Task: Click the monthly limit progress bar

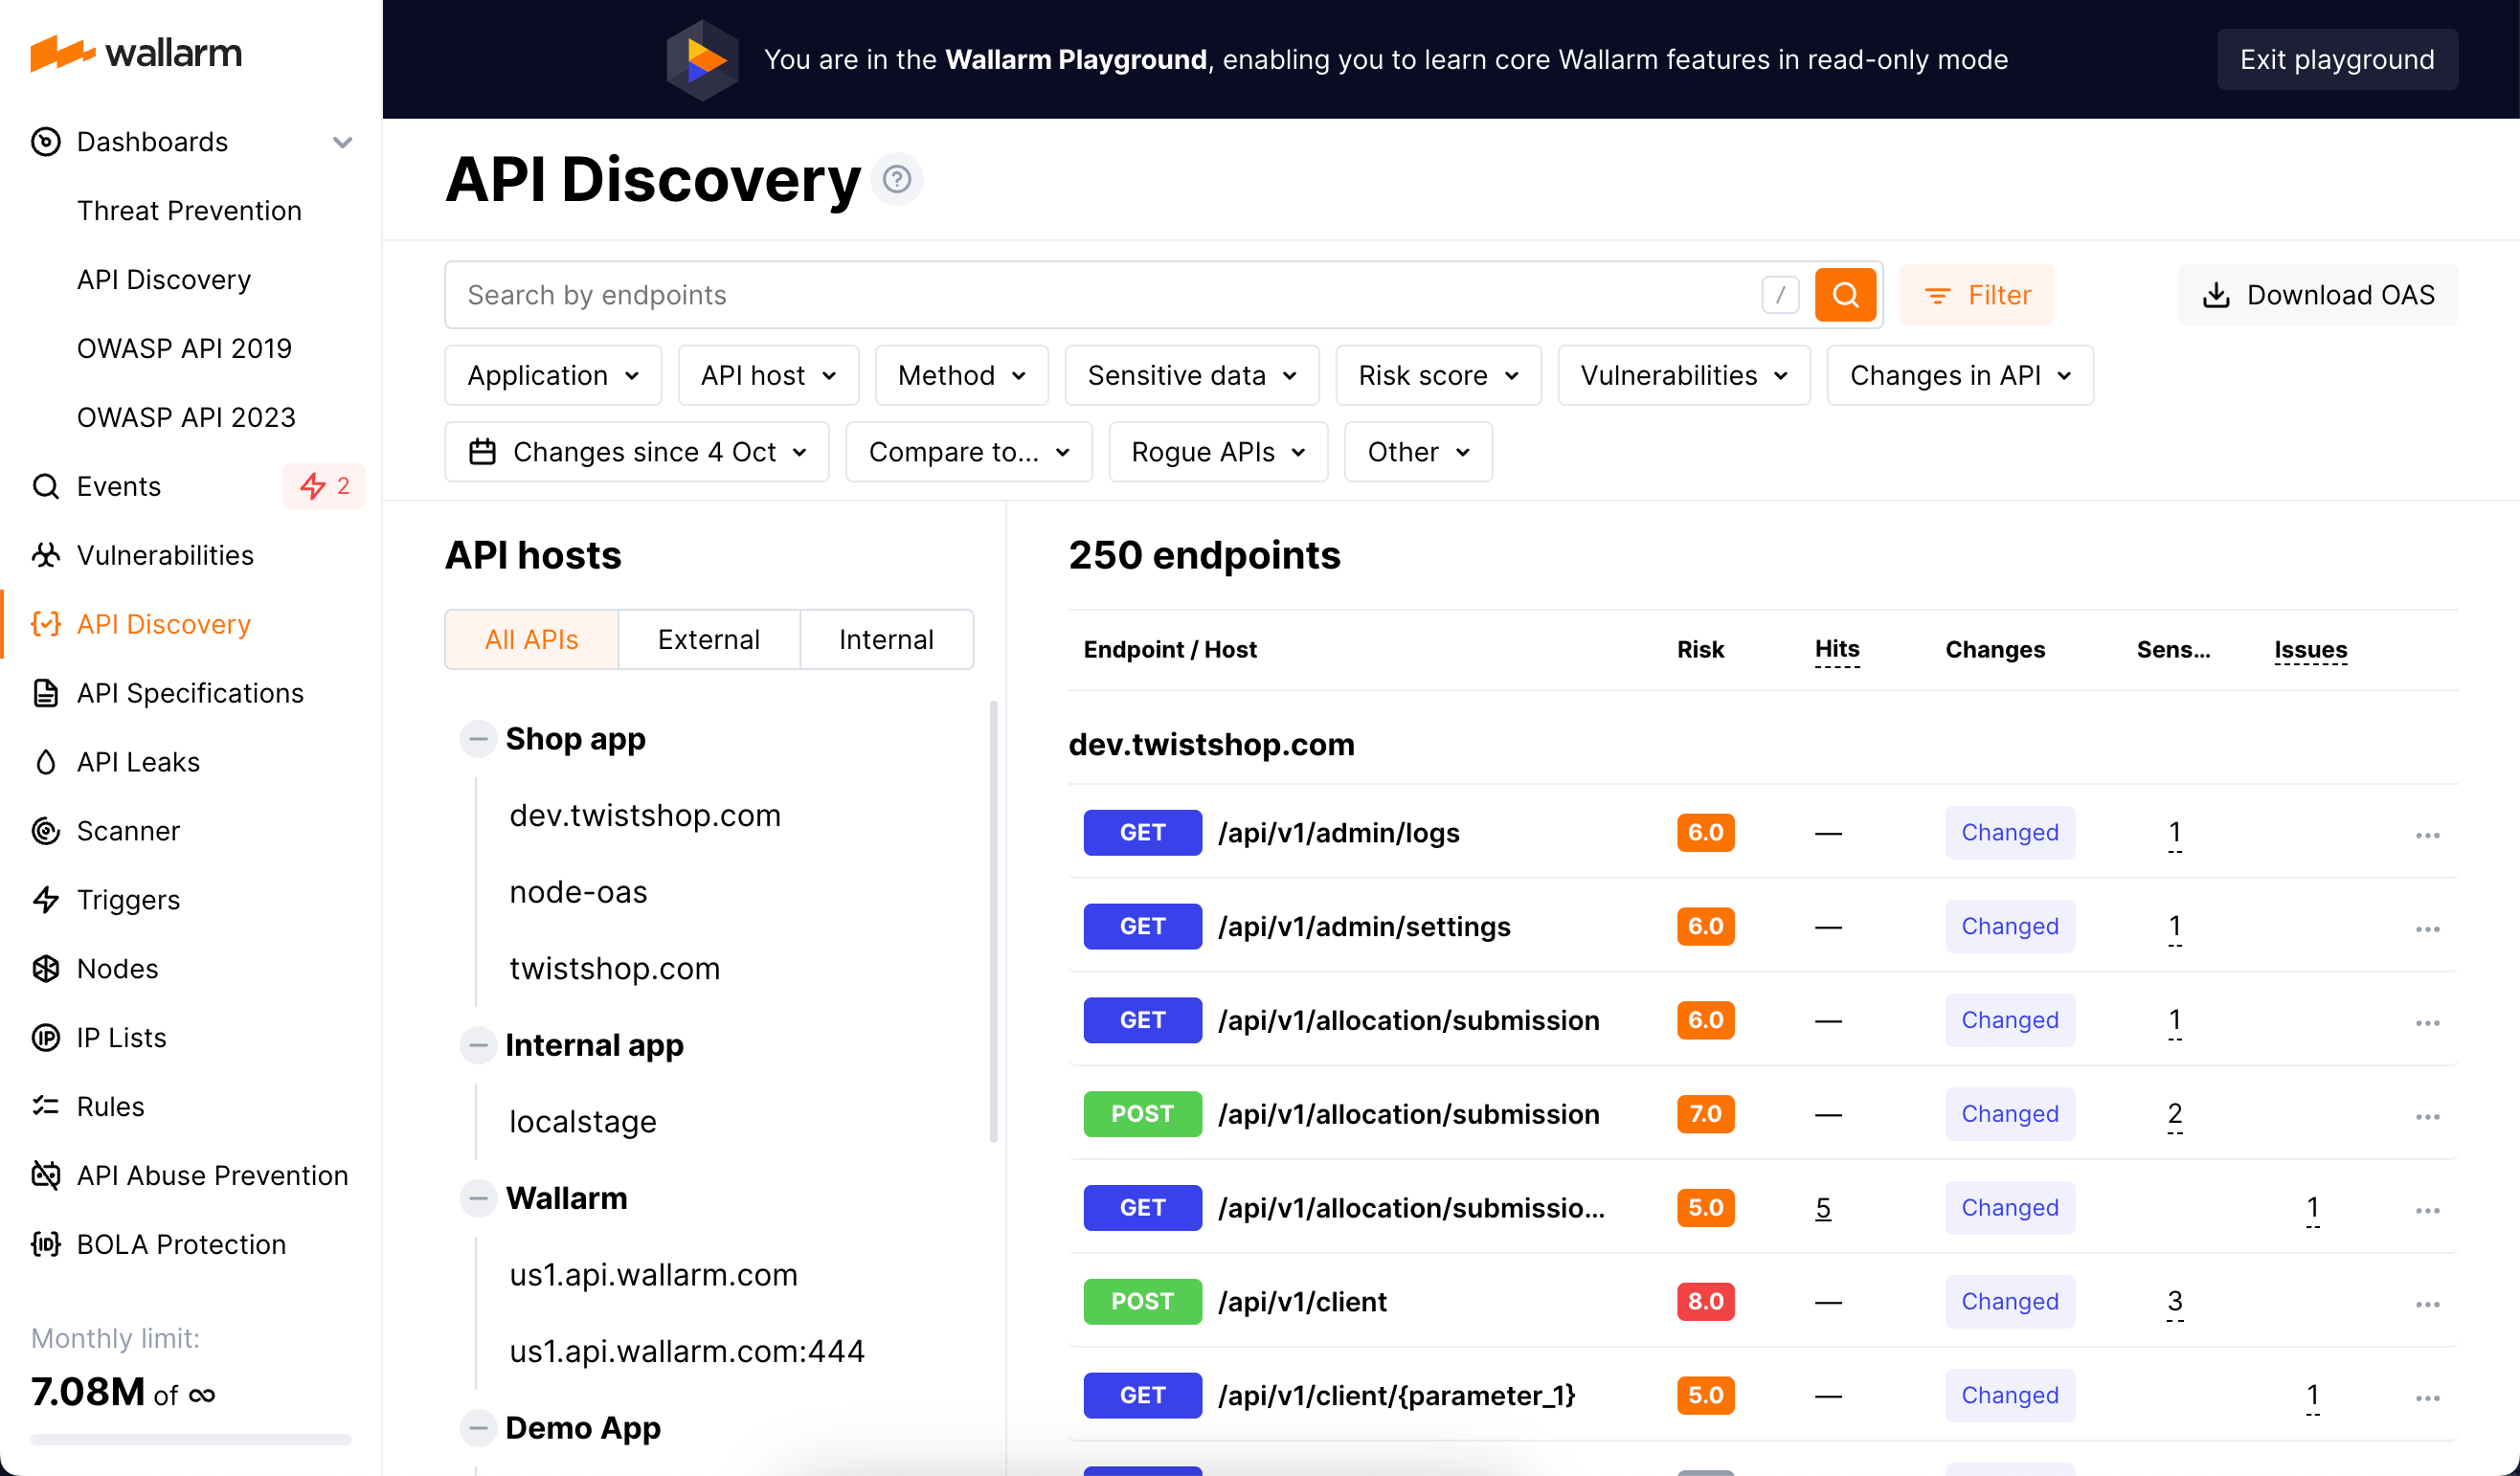Action: 189,1440
